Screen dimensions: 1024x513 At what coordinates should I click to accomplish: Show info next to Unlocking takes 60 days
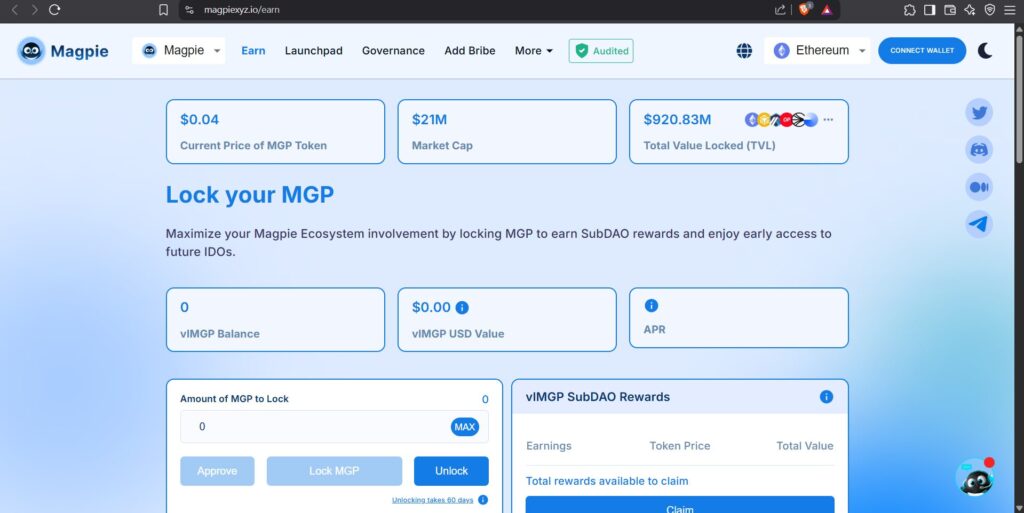coord(483,500)
